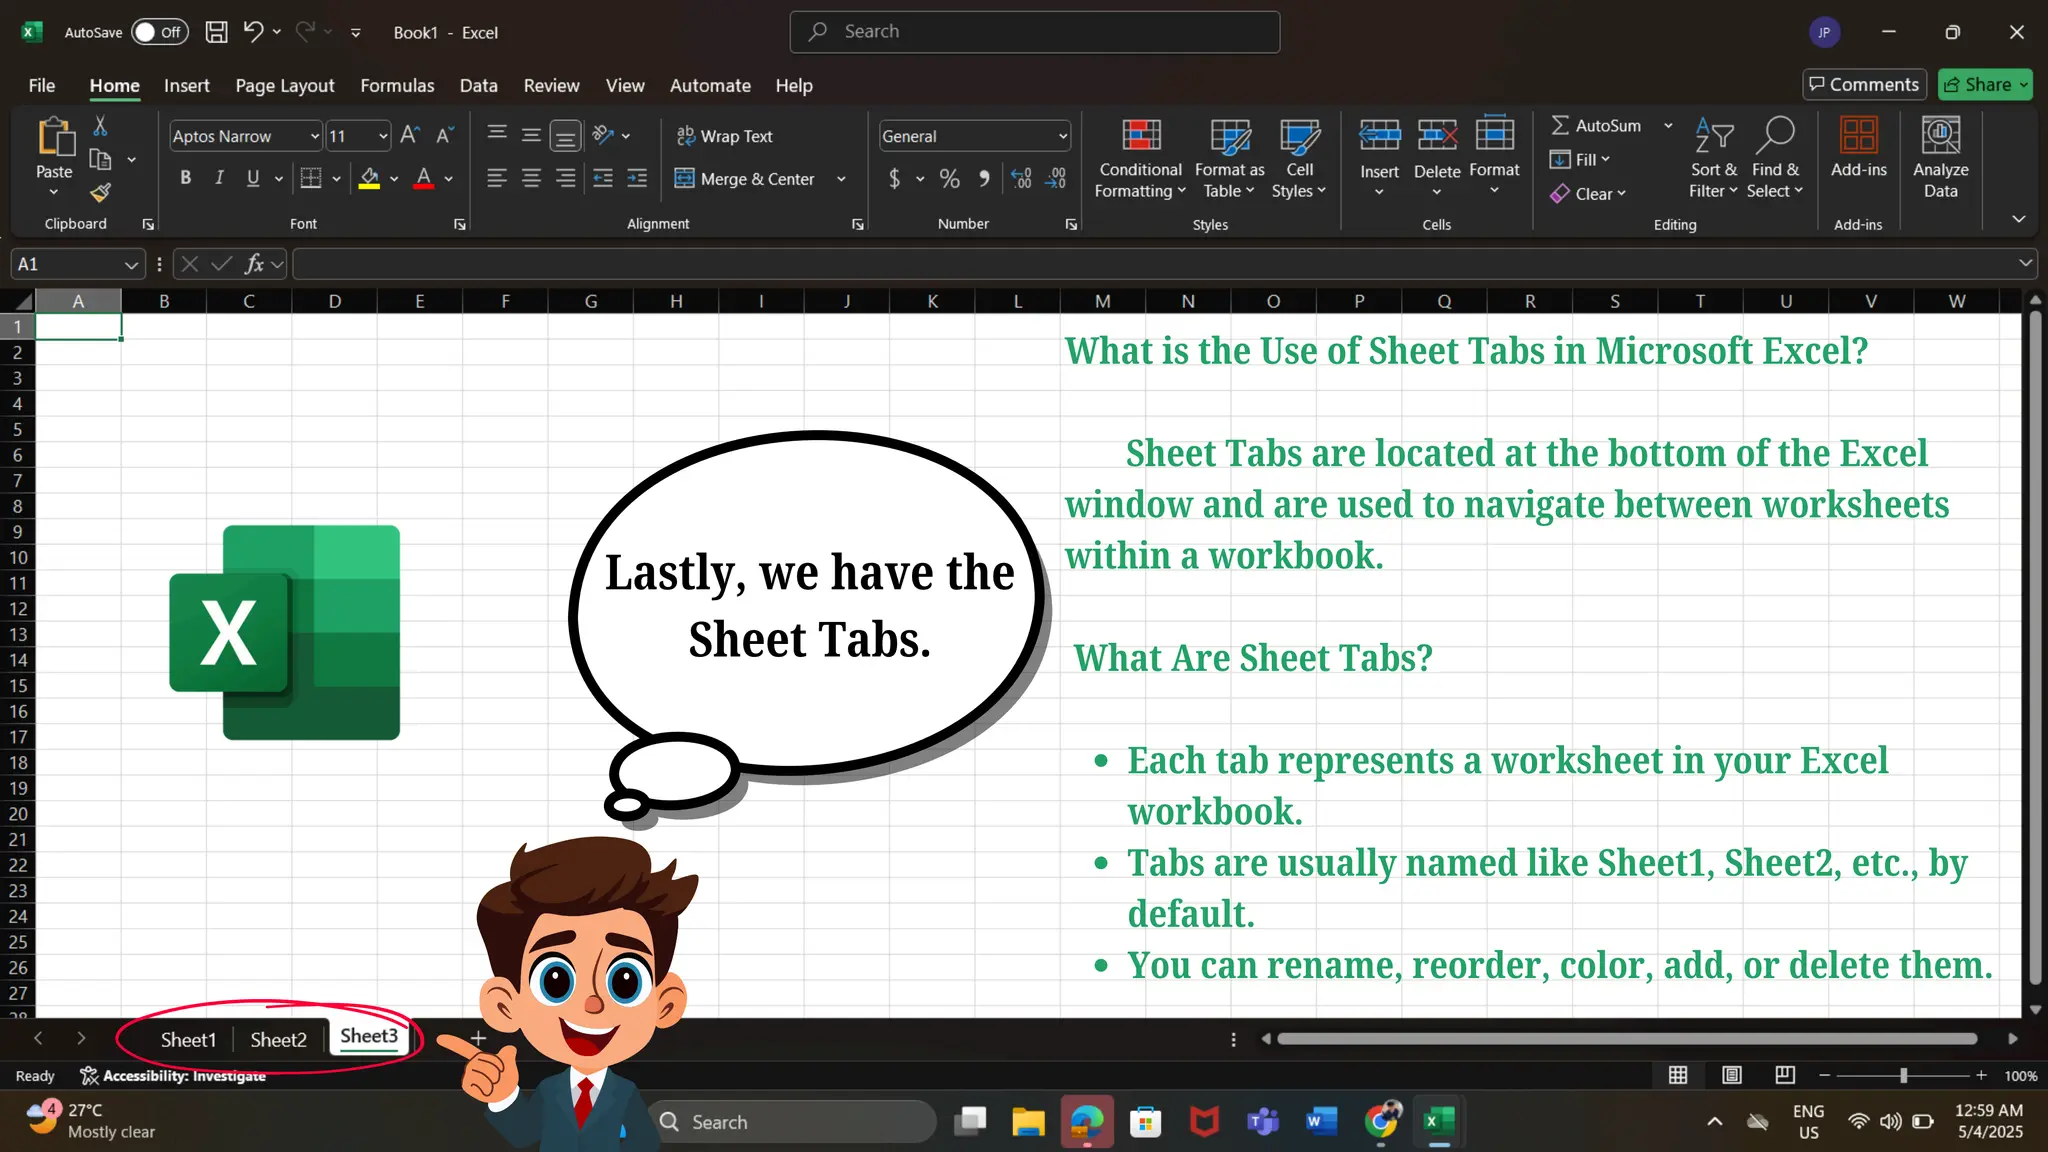The image size is (2048, 1152).
Task: Click the Paste clipboard icon
Action: [55, 137]
